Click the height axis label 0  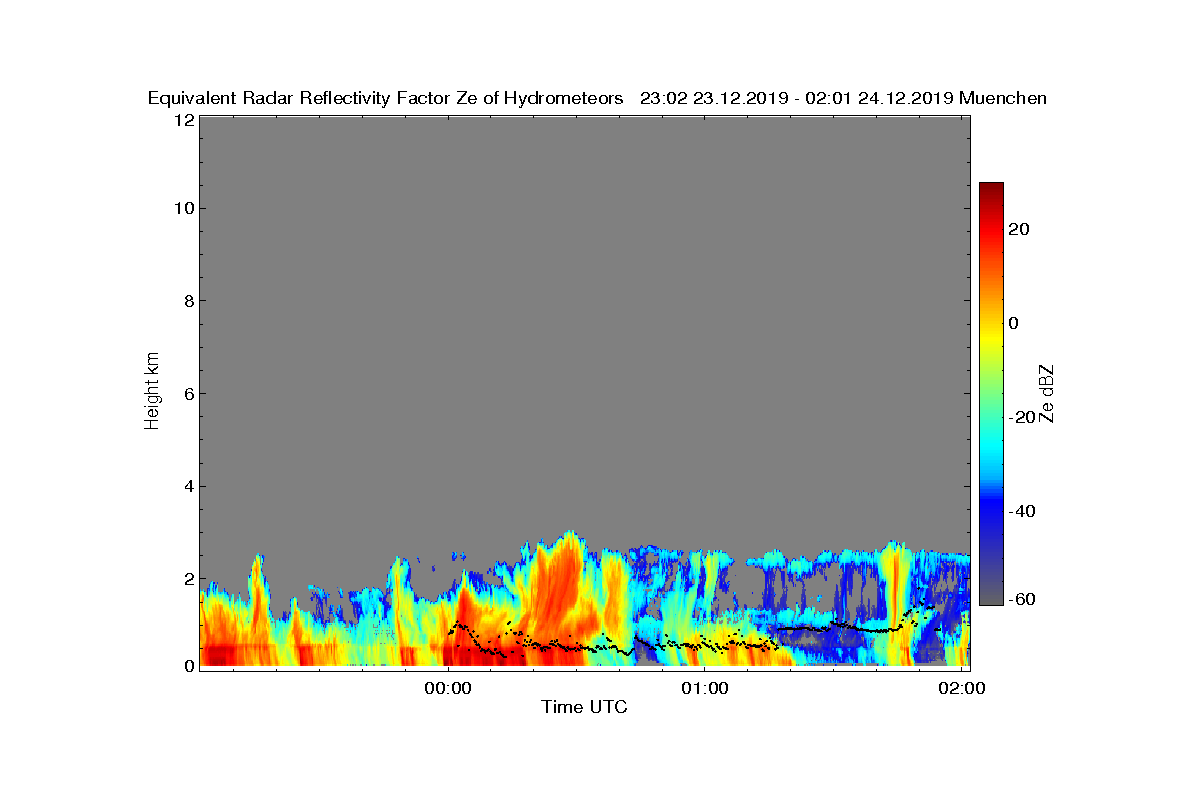coord(188,665)
